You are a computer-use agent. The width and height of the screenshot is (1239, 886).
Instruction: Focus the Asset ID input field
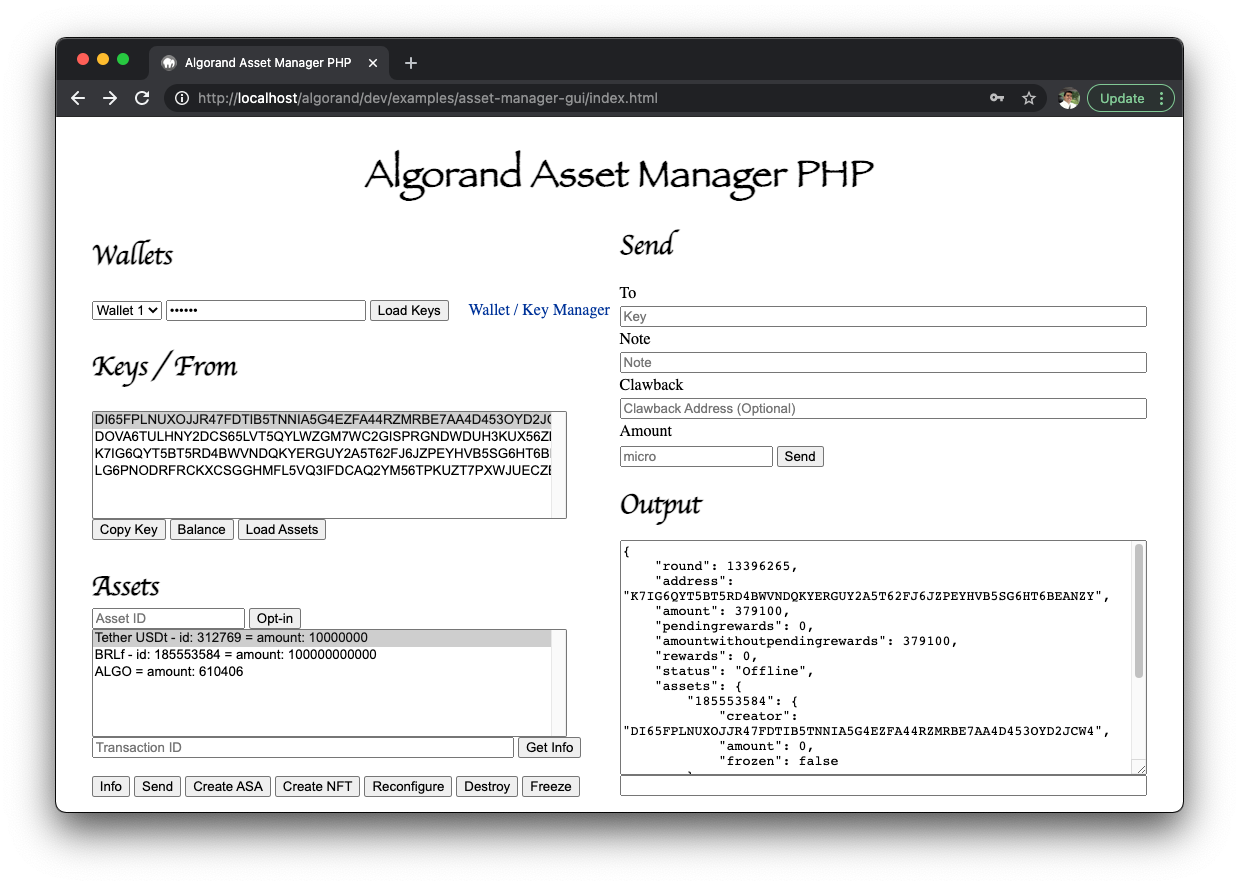[x=168, y=619]
